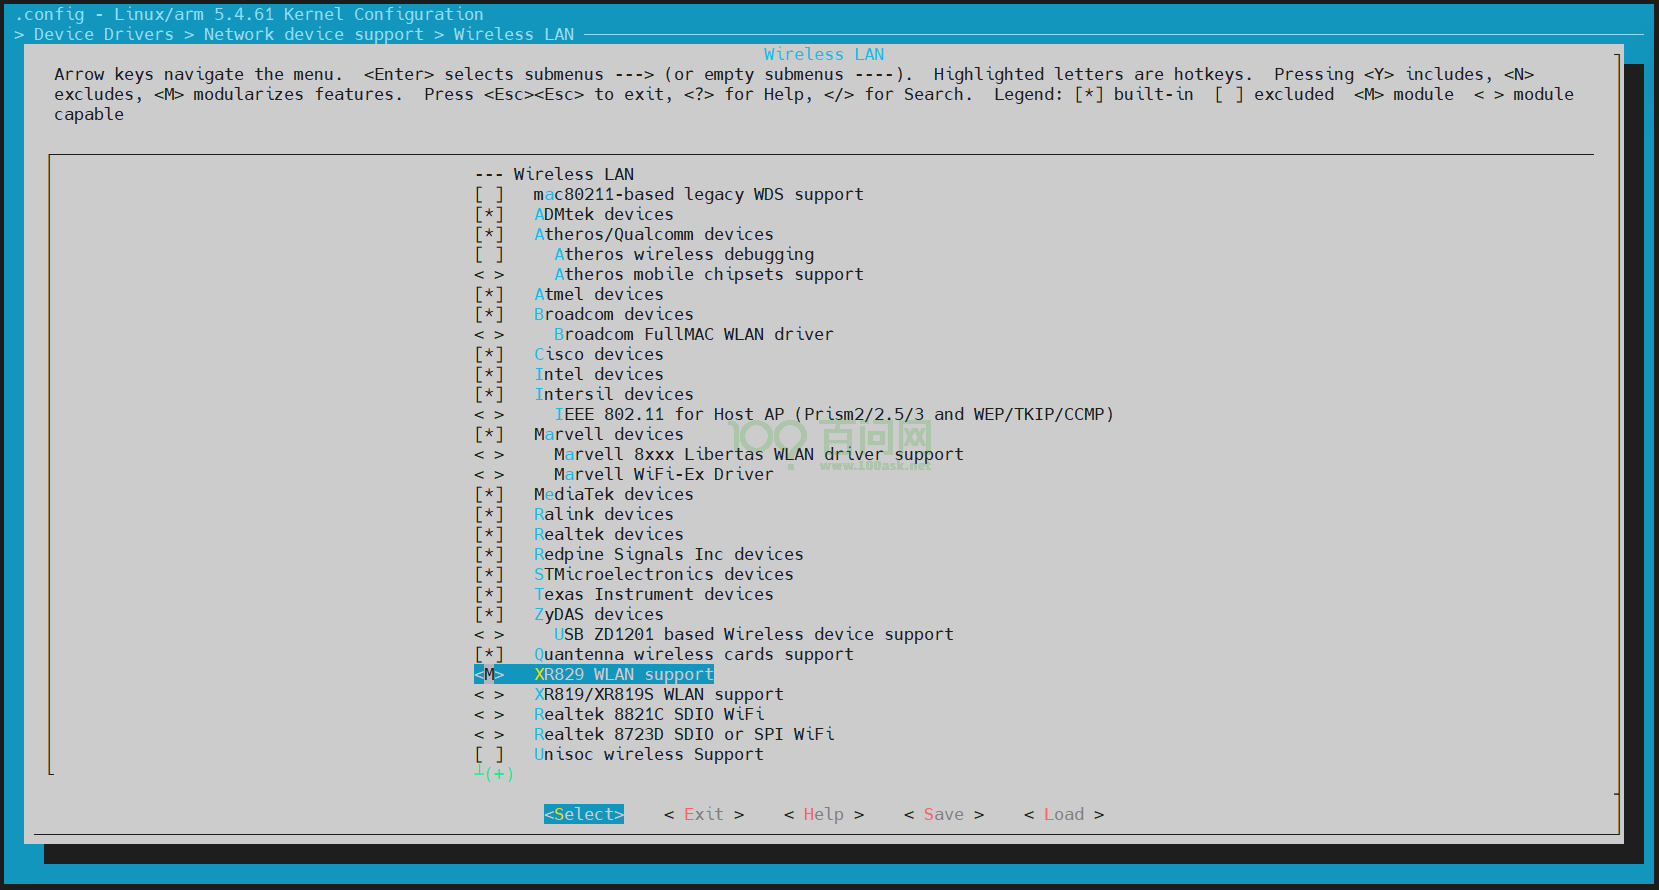Select the Marvell WiFi-Ex Driver entry
The height and width of the screenshot is (890, 1659).
click(x=663, y=474)
